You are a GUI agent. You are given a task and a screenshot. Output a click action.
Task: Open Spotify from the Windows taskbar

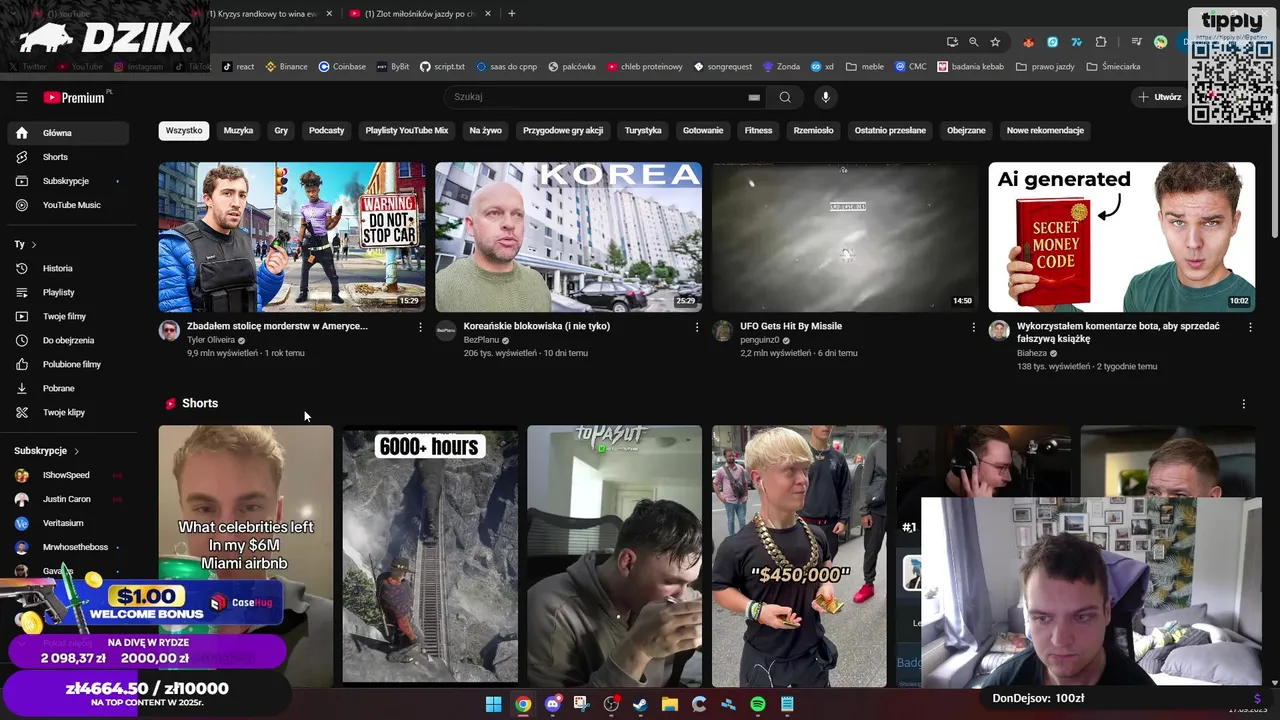click(758, 704)
